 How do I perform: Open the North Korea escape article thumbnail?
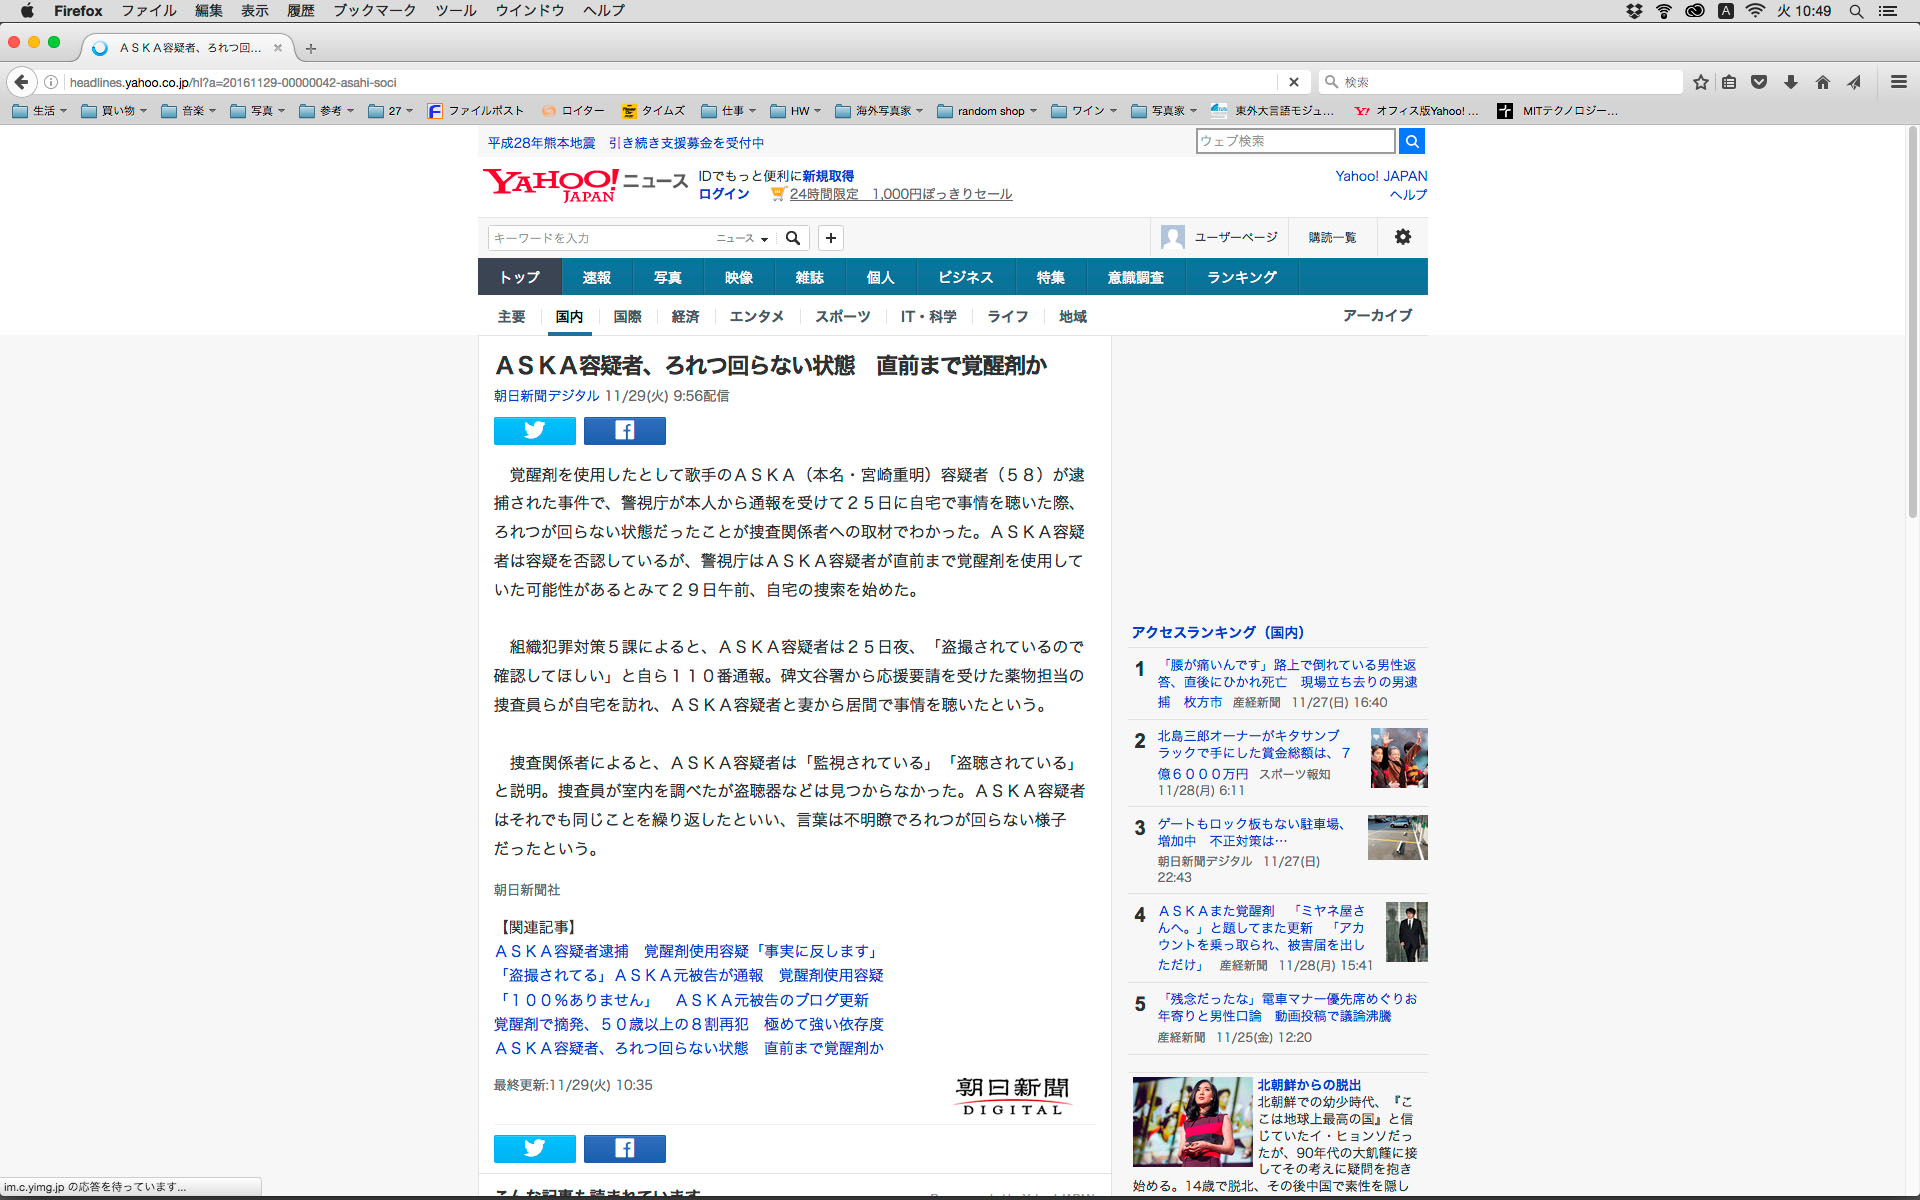[1191, 1121]
